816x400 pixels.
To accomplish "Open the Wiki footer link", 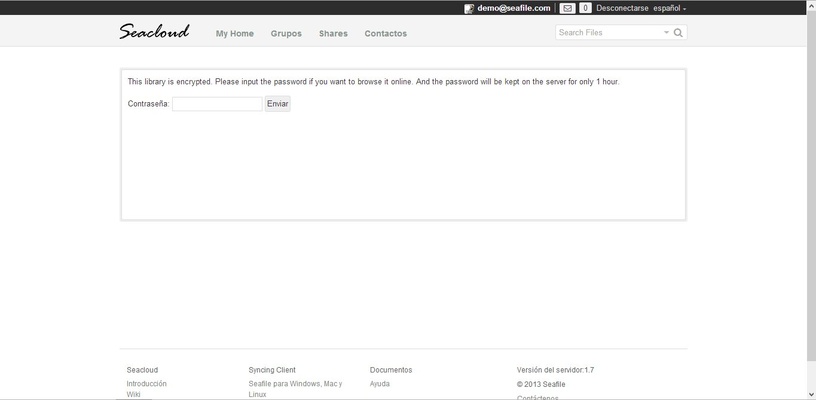I will pyautogui.click(x=133, y=395).
